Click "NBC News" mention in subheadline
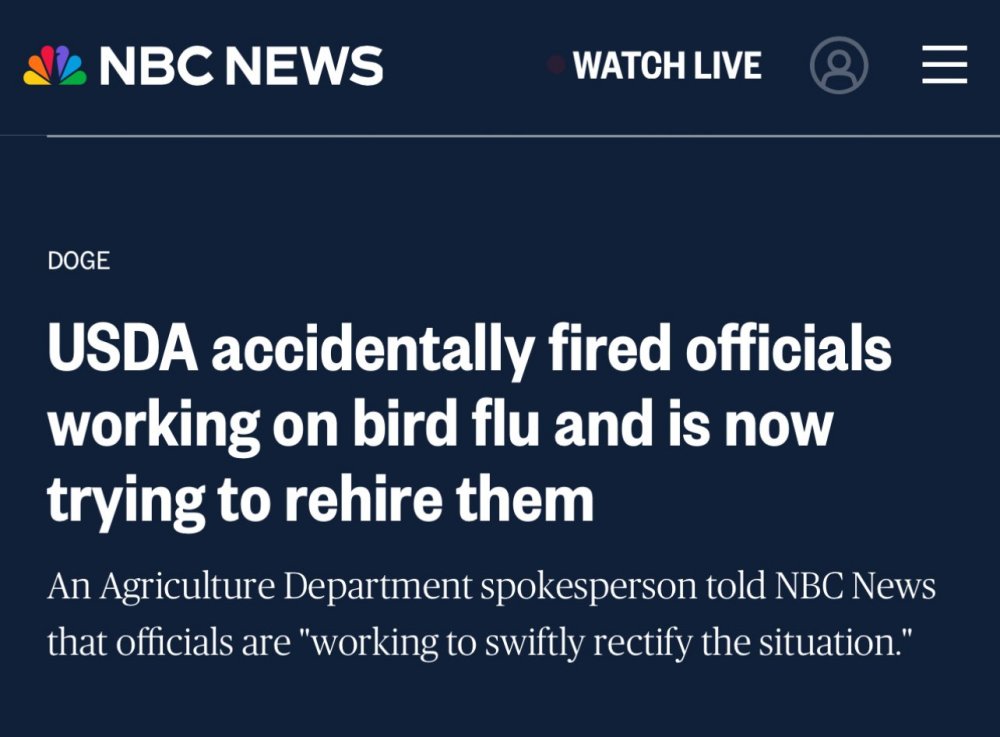Viewport: 1000px width, 737px height. pos(855,586)
